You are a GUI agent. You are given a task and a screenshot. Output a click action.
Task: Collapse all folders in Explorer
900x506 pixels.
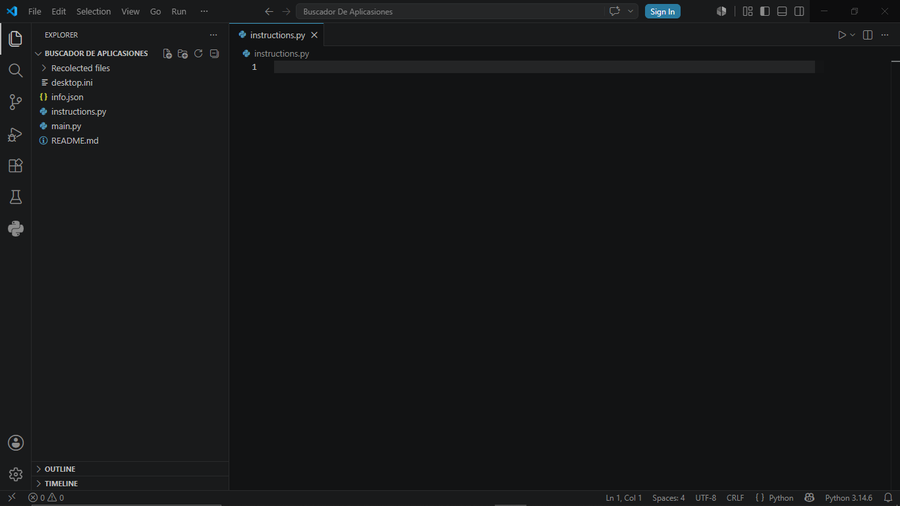[x=214, y=53]
